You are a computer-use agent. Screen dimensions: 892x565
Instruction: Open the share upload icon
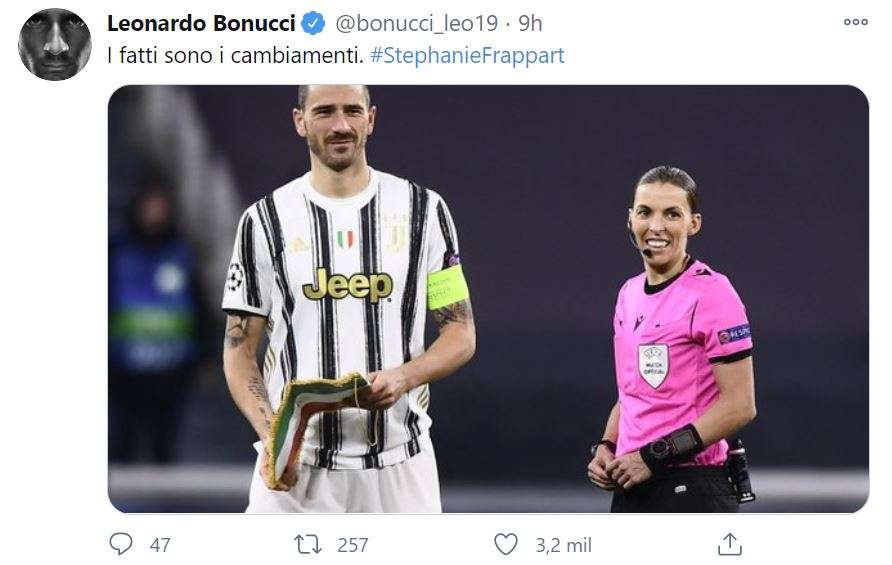tap(730, 544)
